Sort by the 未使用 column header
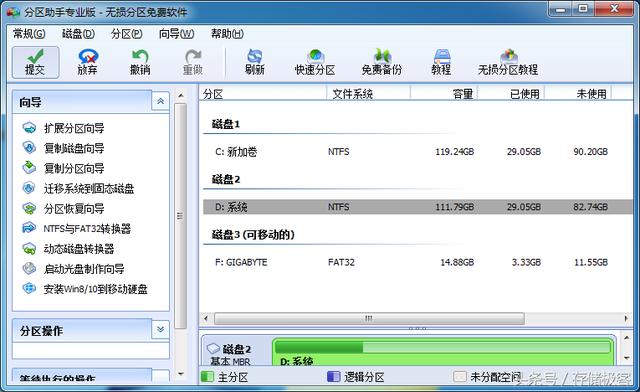This screenshot has height=392, width=640. tap(578, 94)
